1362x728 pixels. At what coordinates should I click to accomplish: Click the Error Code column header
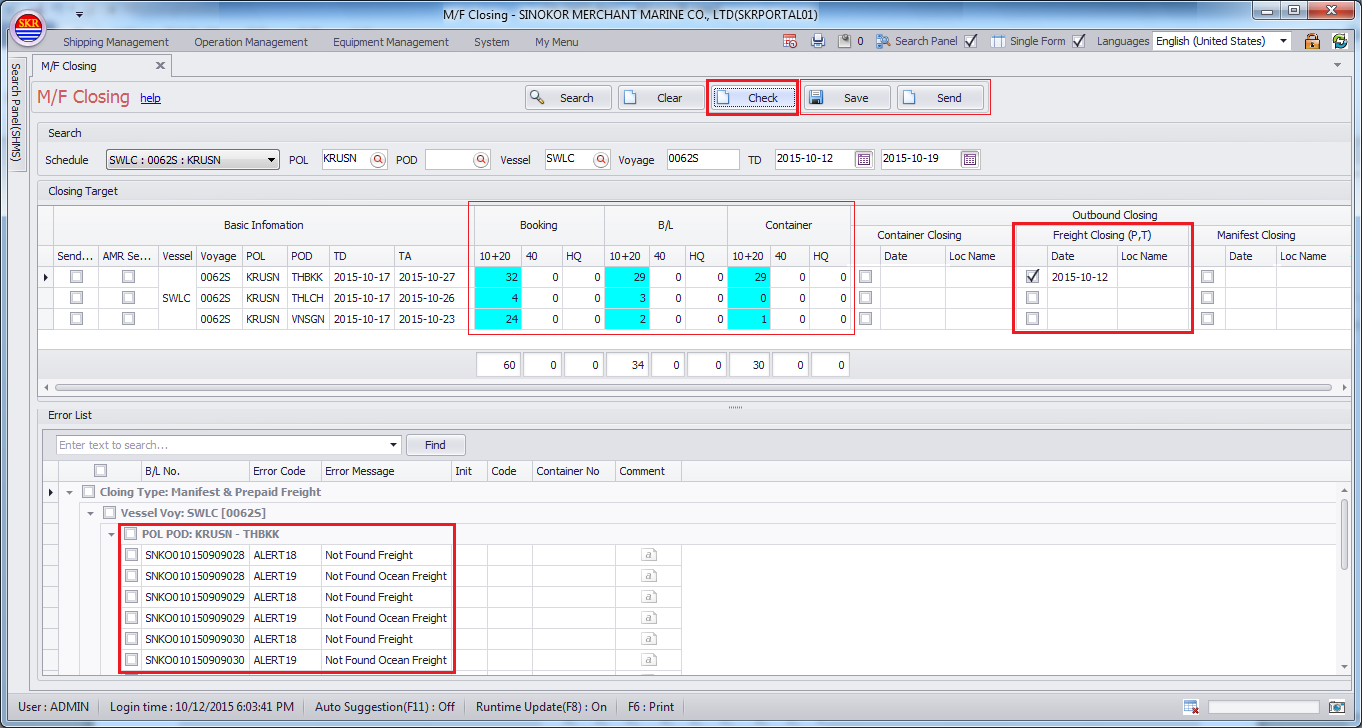[x=285, y=471]
